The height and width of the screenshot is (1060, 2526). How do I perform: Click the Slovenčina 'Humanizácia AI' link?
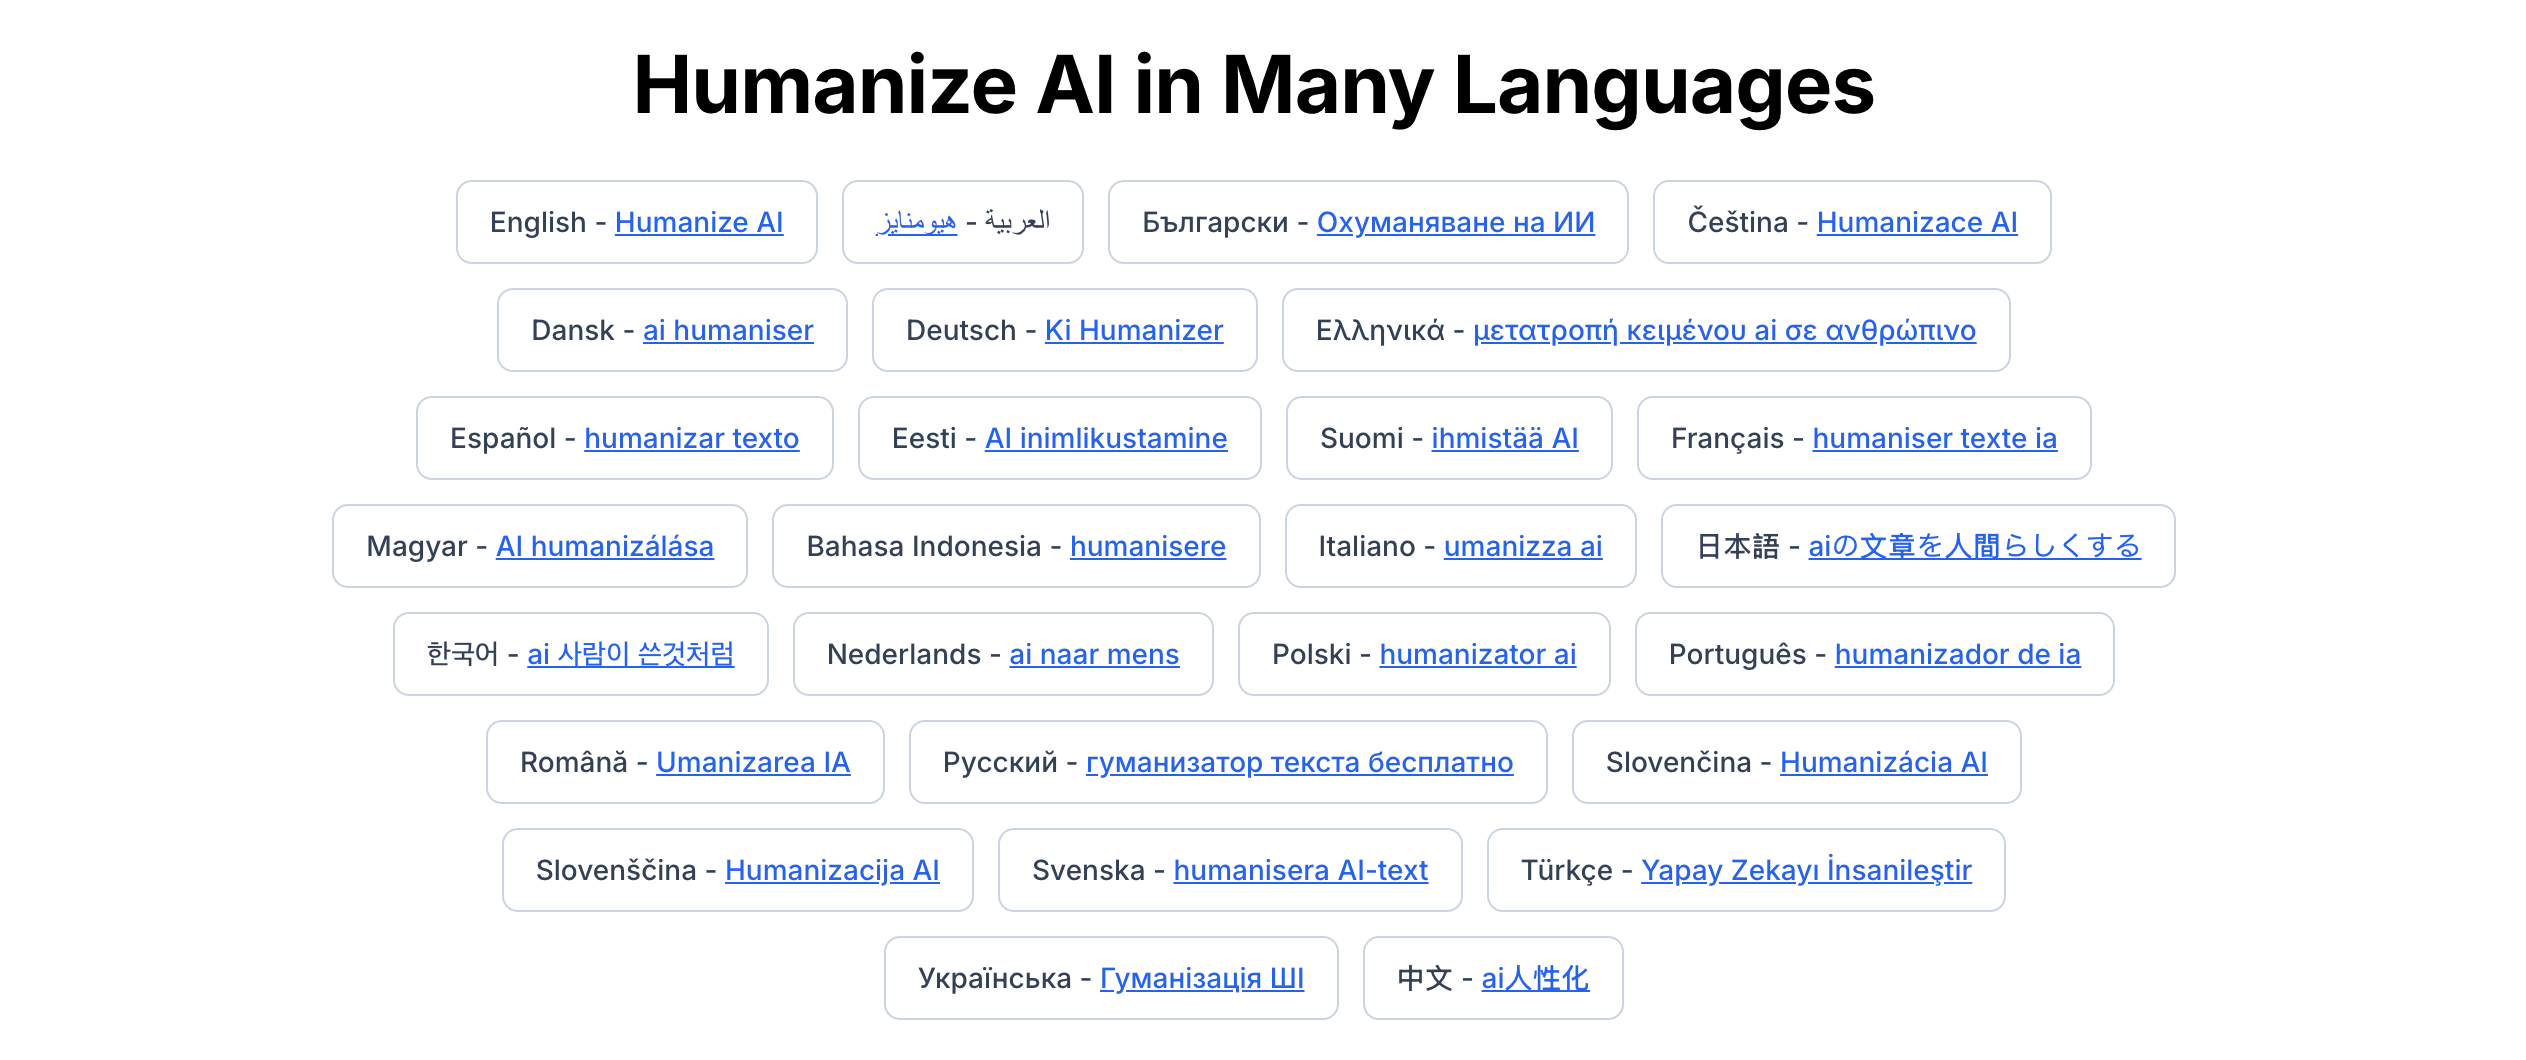pos(1884,762)
